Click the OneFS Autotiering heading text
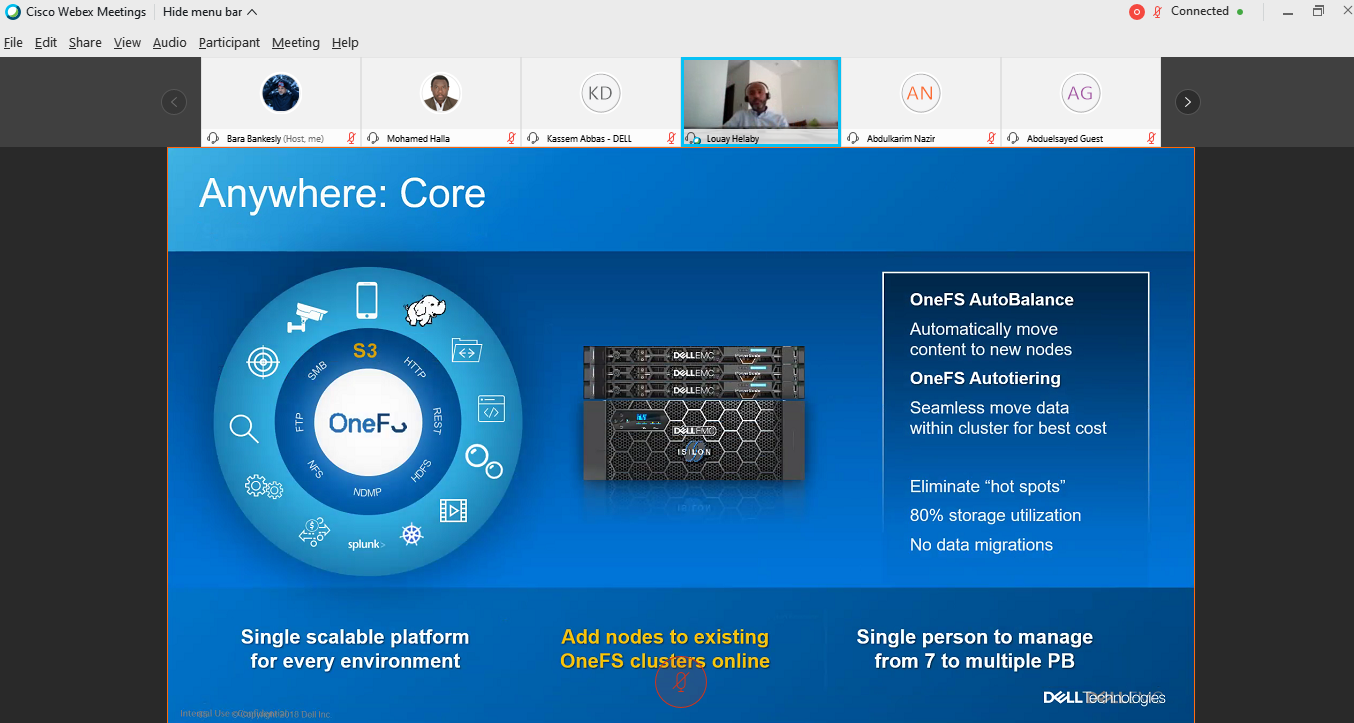This screenshot has width=1354, height=723. pyautogui.click(x=985, y=378)
